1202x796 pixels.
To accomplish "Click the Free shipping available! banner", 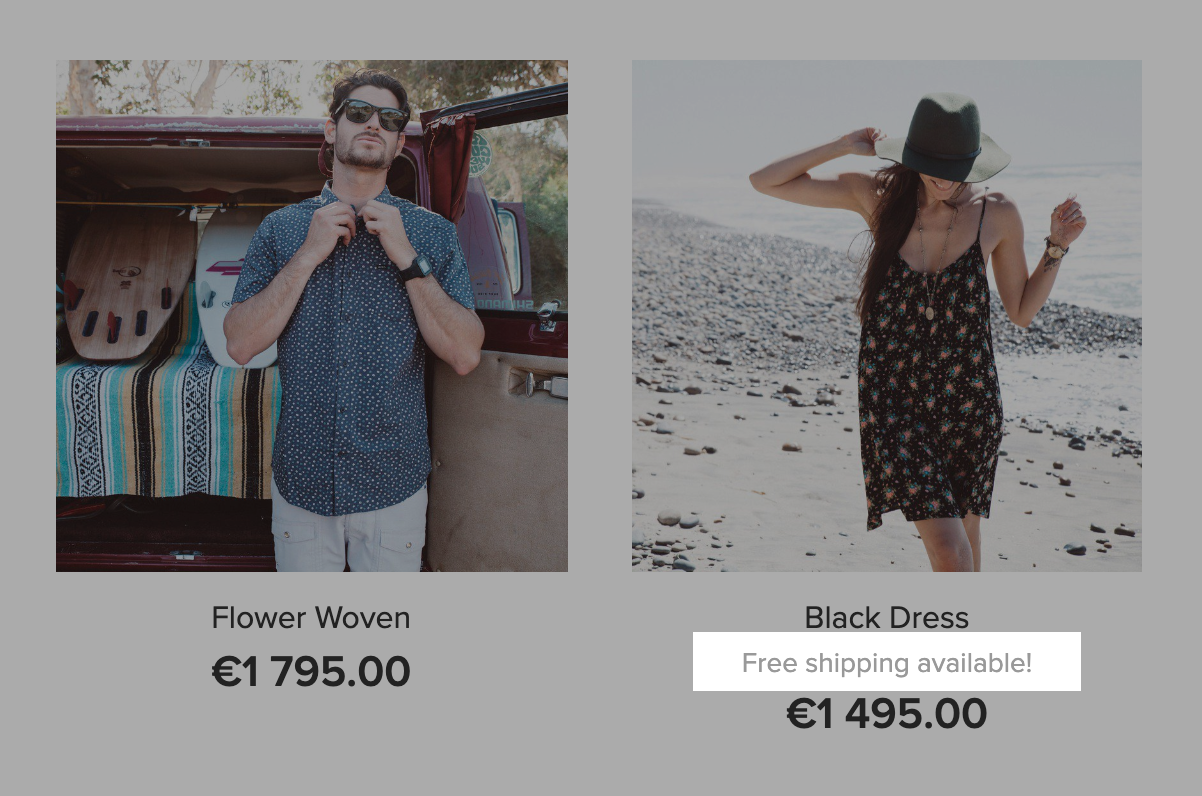I will point(887,661).
